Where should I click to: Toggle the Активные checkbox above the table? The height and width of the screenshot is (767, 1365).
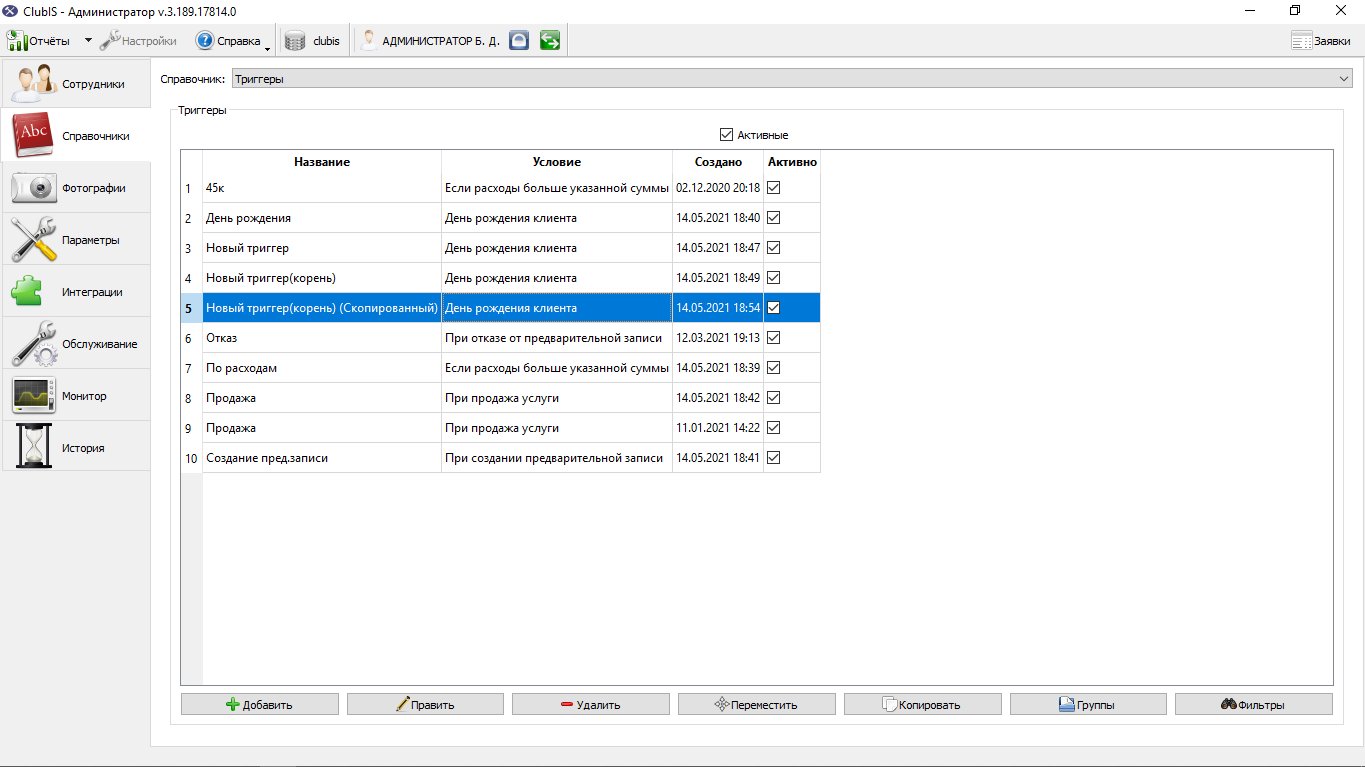point(726,135)
